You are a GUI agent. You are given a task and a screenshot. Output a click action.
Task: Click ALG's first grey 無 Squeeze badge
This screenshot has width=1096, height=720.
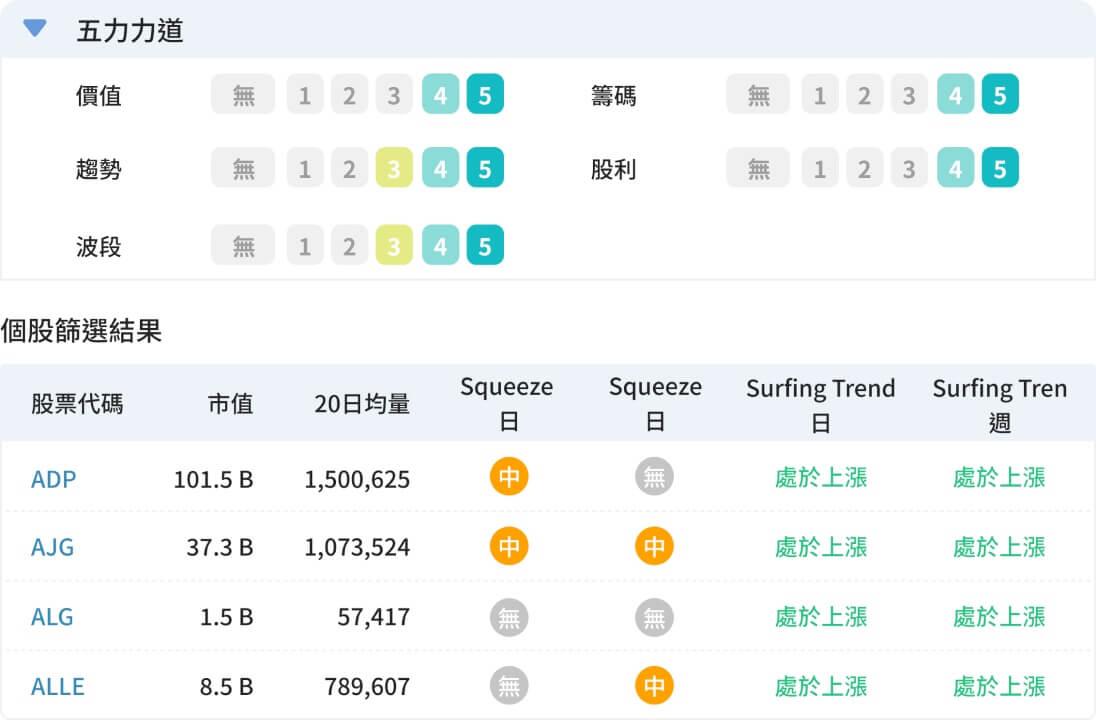click(x=509, y=617)
